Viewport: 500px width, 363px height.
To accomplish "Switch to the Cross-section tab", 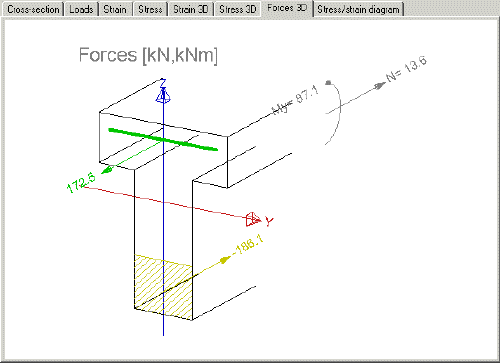I will (x=33, y=9).
